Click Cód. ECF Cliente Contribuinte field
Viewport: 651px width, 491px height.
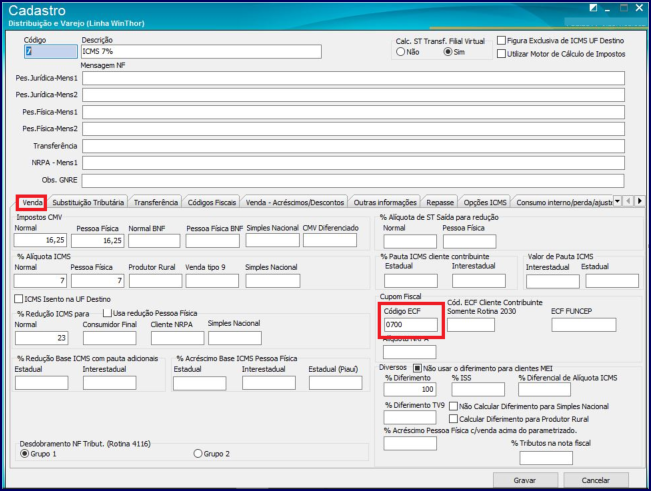(471, 325)
